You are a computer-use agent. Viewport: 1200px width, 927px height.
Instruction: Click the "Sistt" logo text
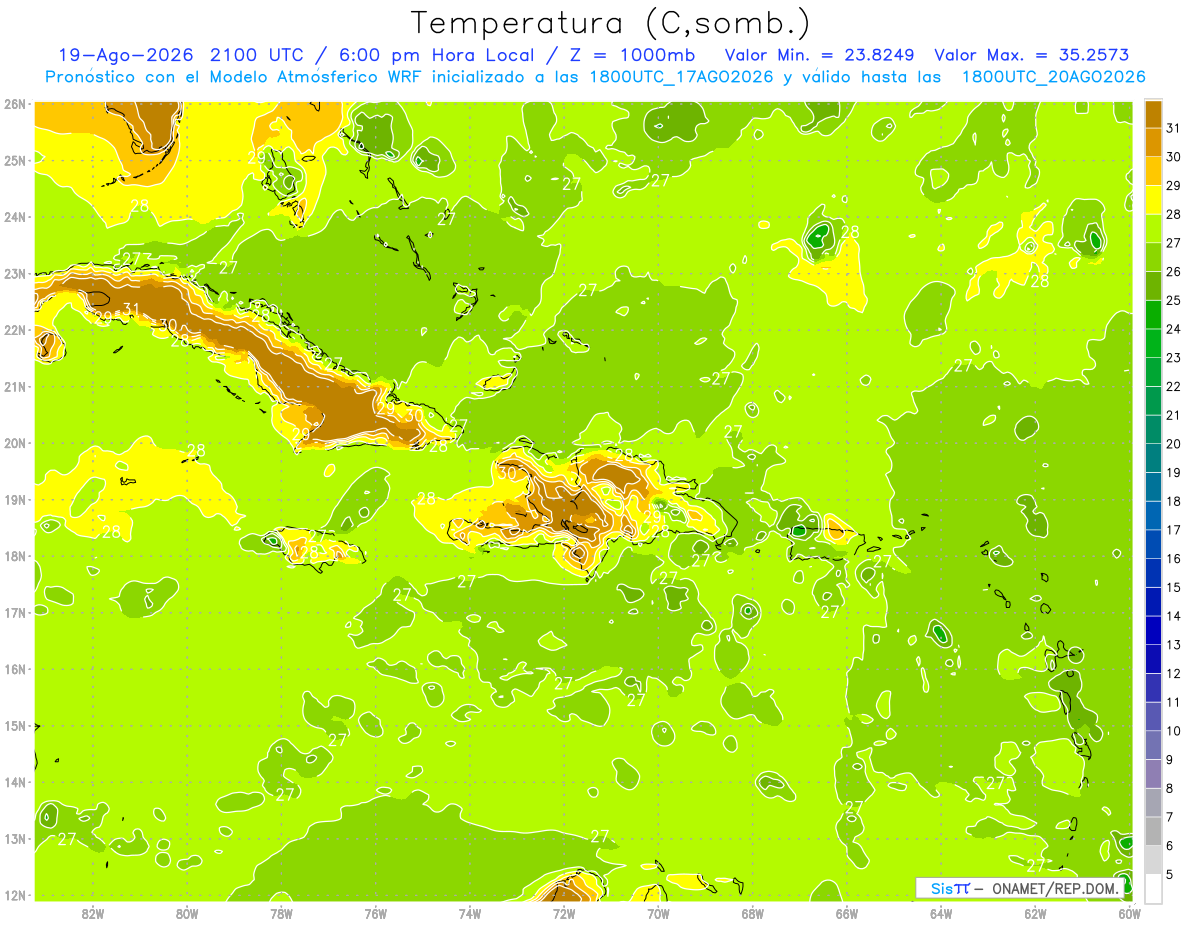[950, 887]
